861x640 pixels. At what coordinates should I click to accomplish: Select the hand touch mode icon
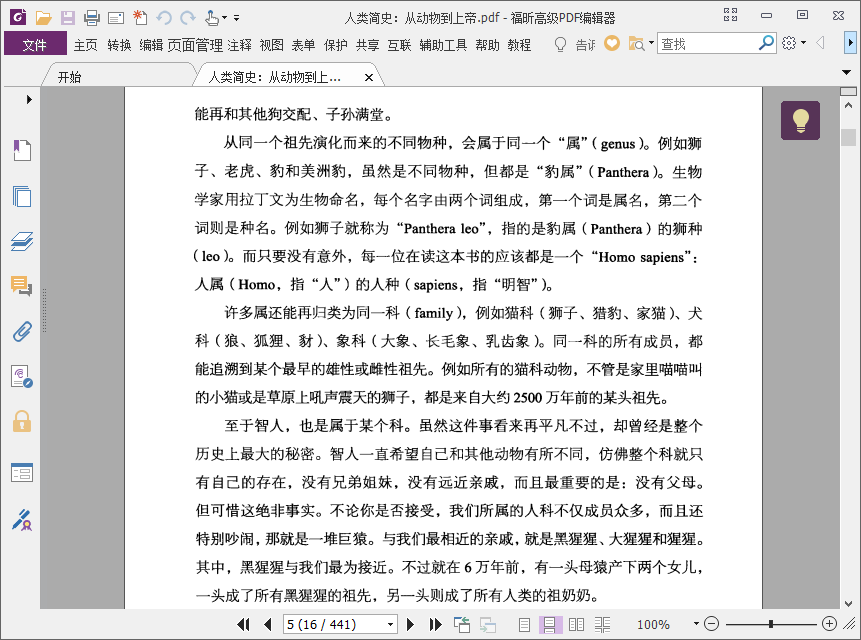pos(212,18)
